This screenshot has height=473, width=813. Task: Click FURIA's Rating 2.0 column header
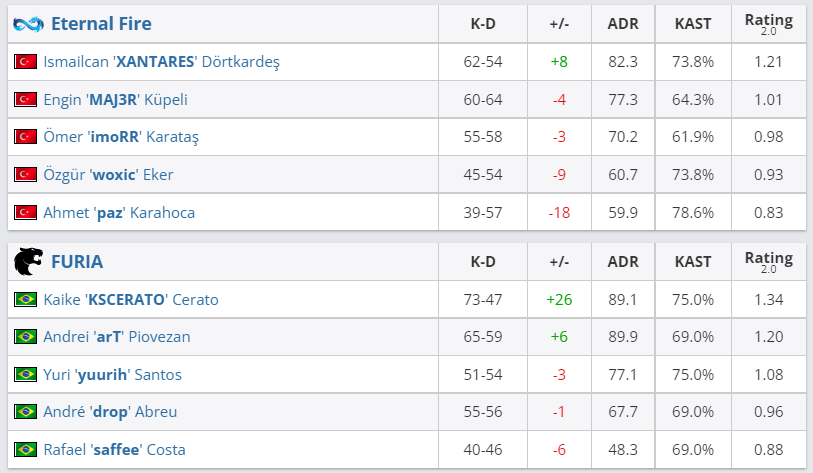pos(768,262)
